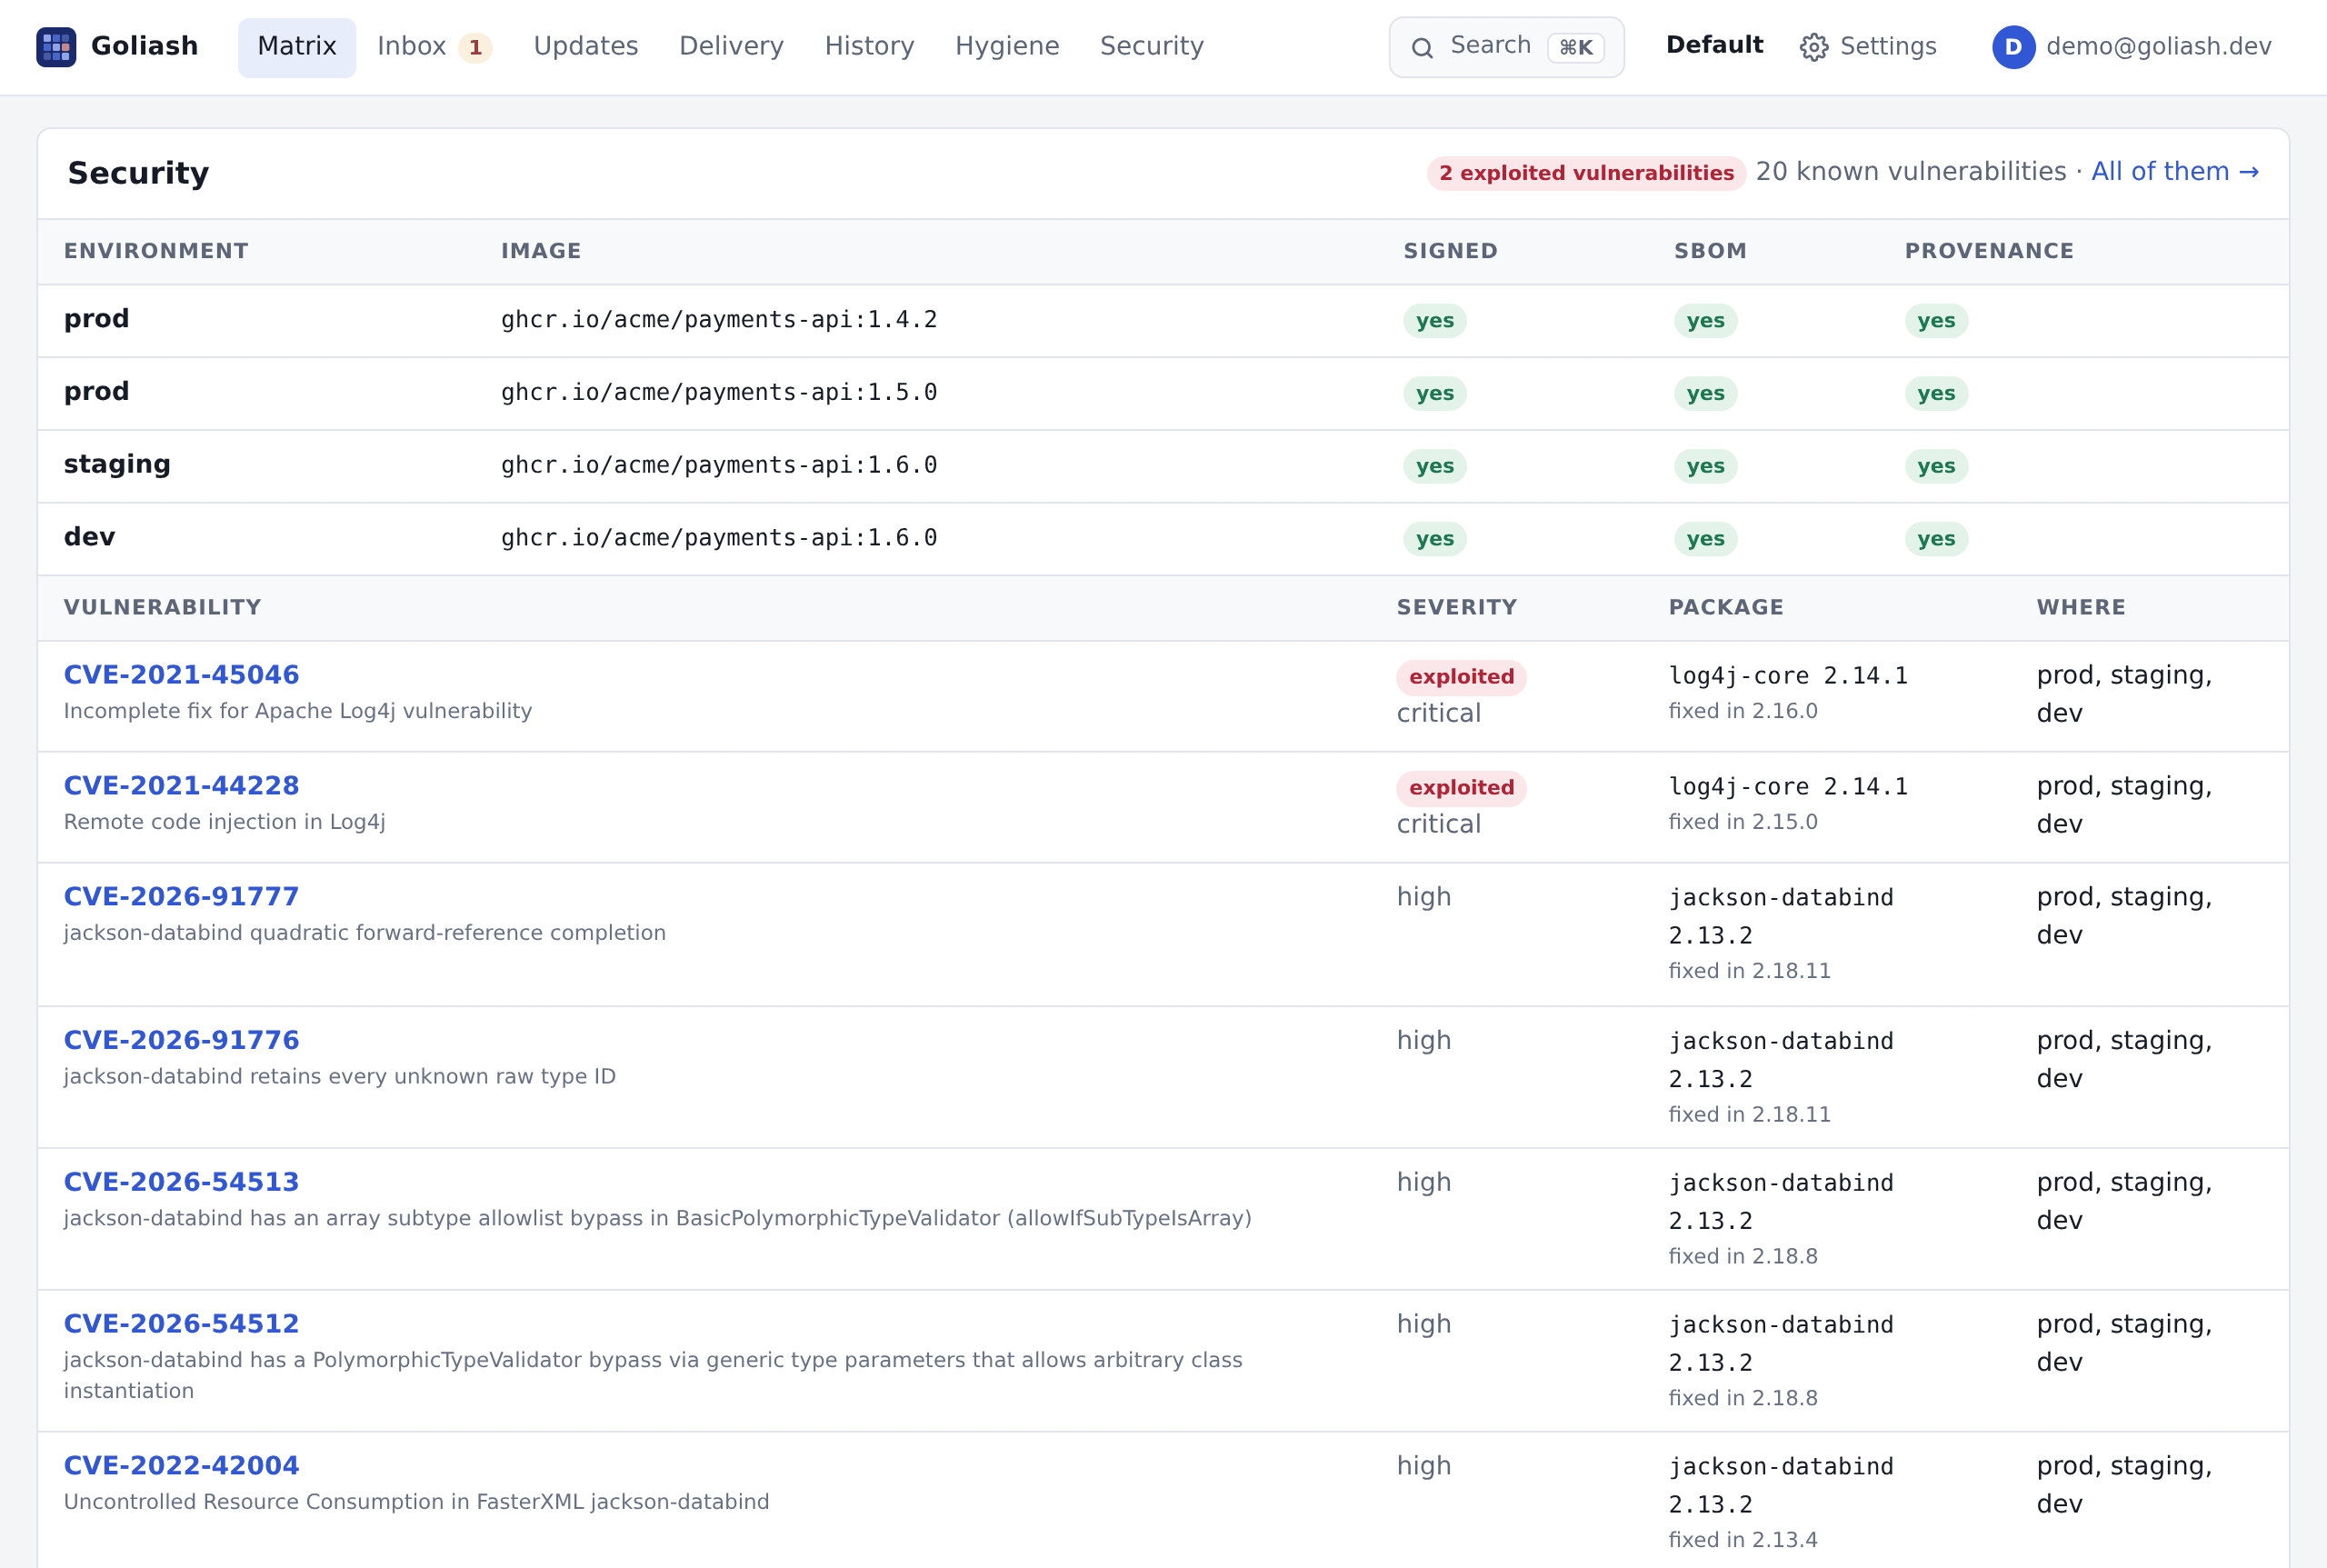Open CVE-2021-45046 details

click(181, 675)
